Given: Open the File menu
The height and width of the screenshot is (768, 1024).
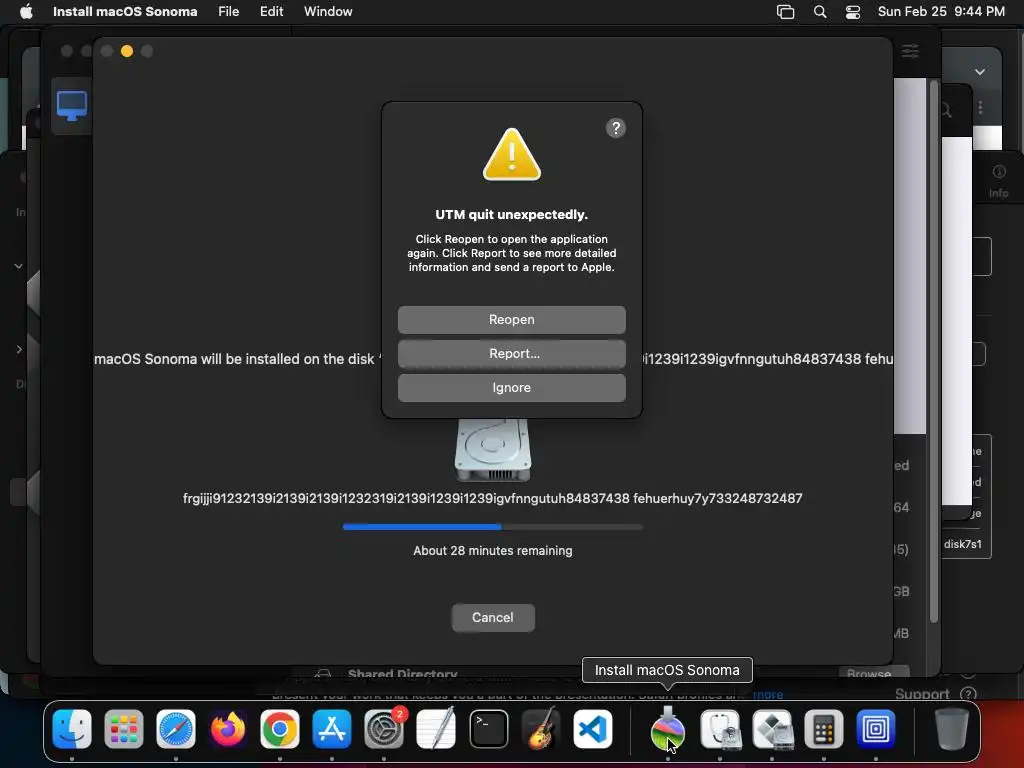Looking at the screenshot, I should (x=229, y=11).
